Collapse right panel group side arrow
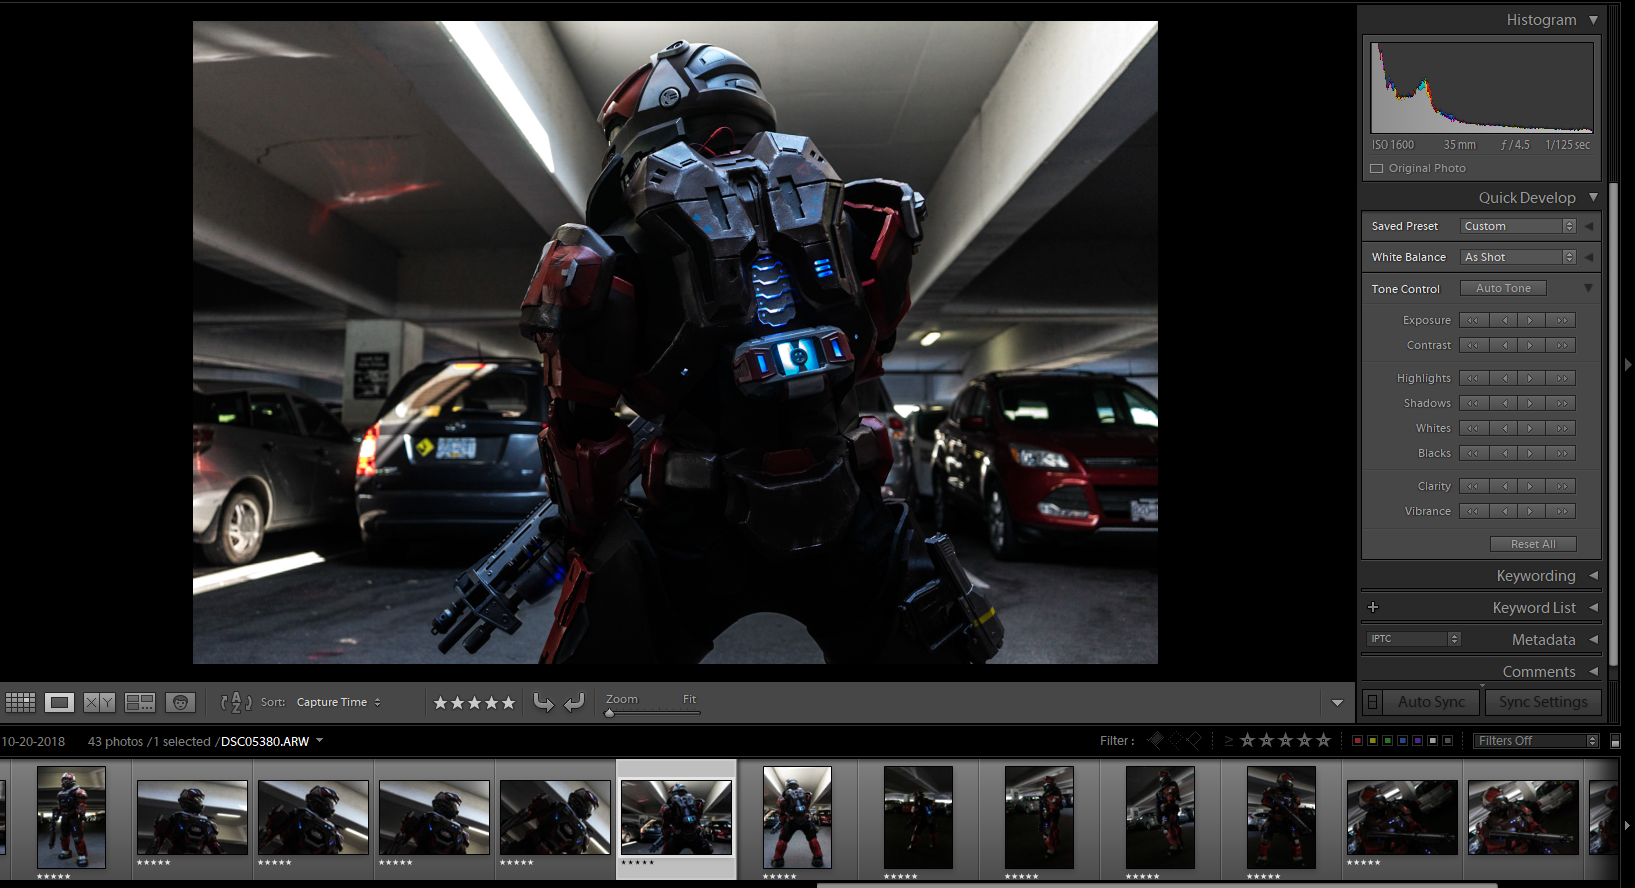The image size is (1635, 888). (x=1628, y=365)
